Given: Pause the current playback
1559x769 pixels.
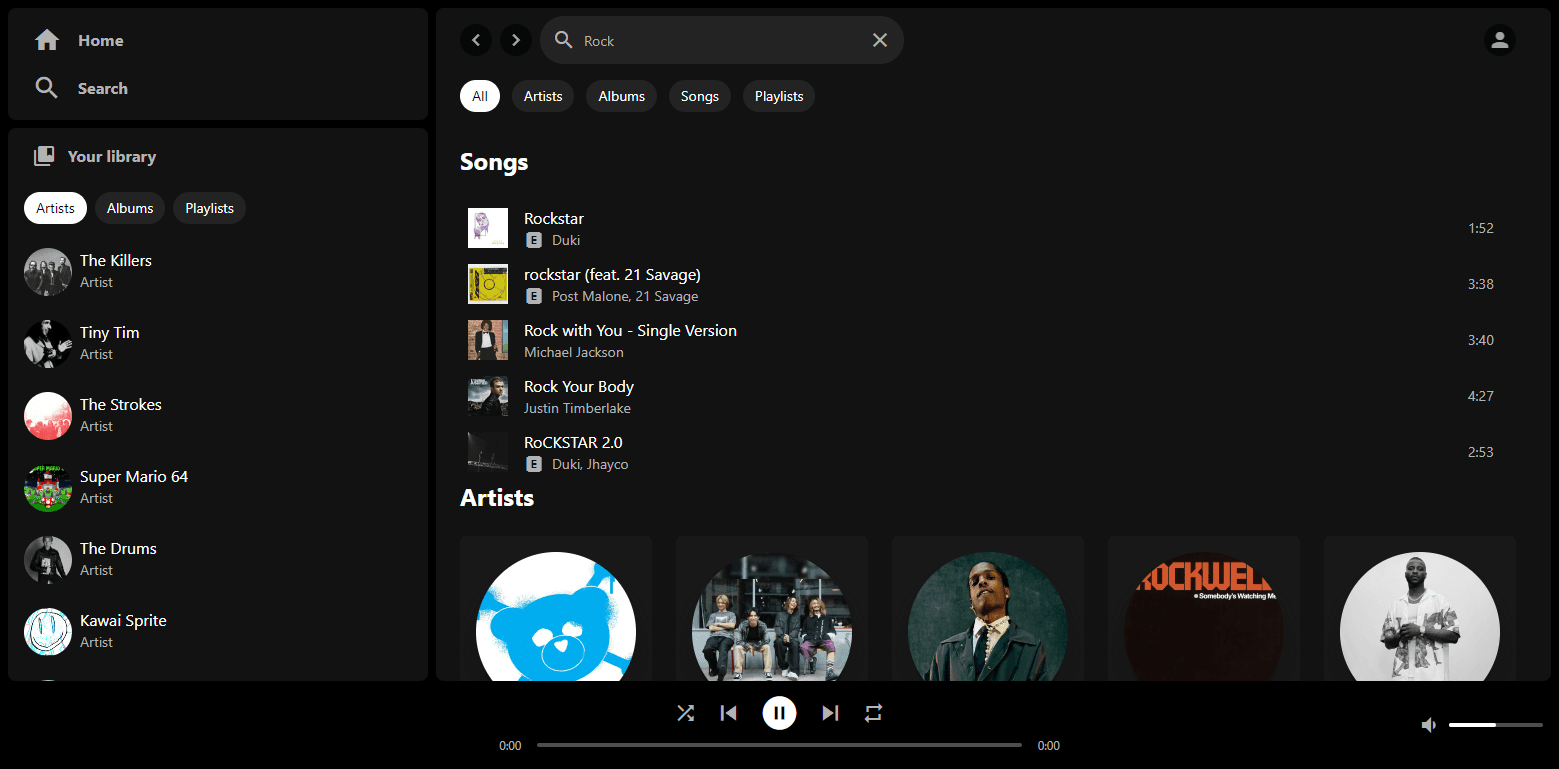Looking at the screenshot, I should [780, 713].
